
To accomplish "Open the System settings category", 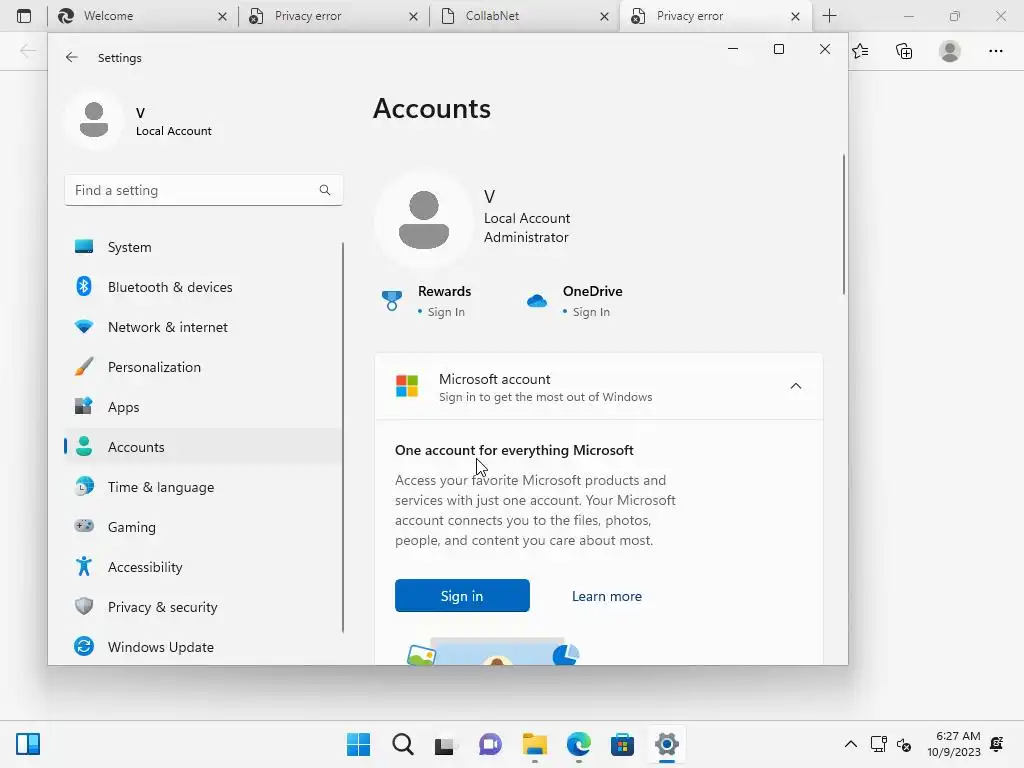I will 203,247.
